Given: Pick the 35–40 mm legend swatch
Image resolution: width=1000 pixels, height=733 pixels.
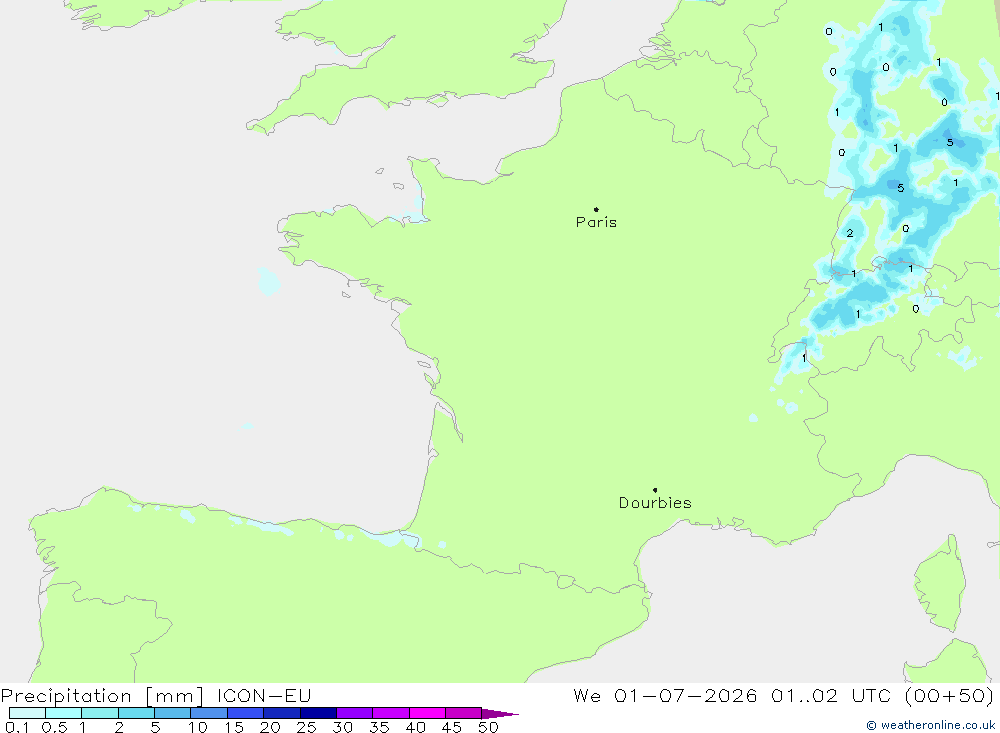Looking at the screenshot, I should 390,713.
